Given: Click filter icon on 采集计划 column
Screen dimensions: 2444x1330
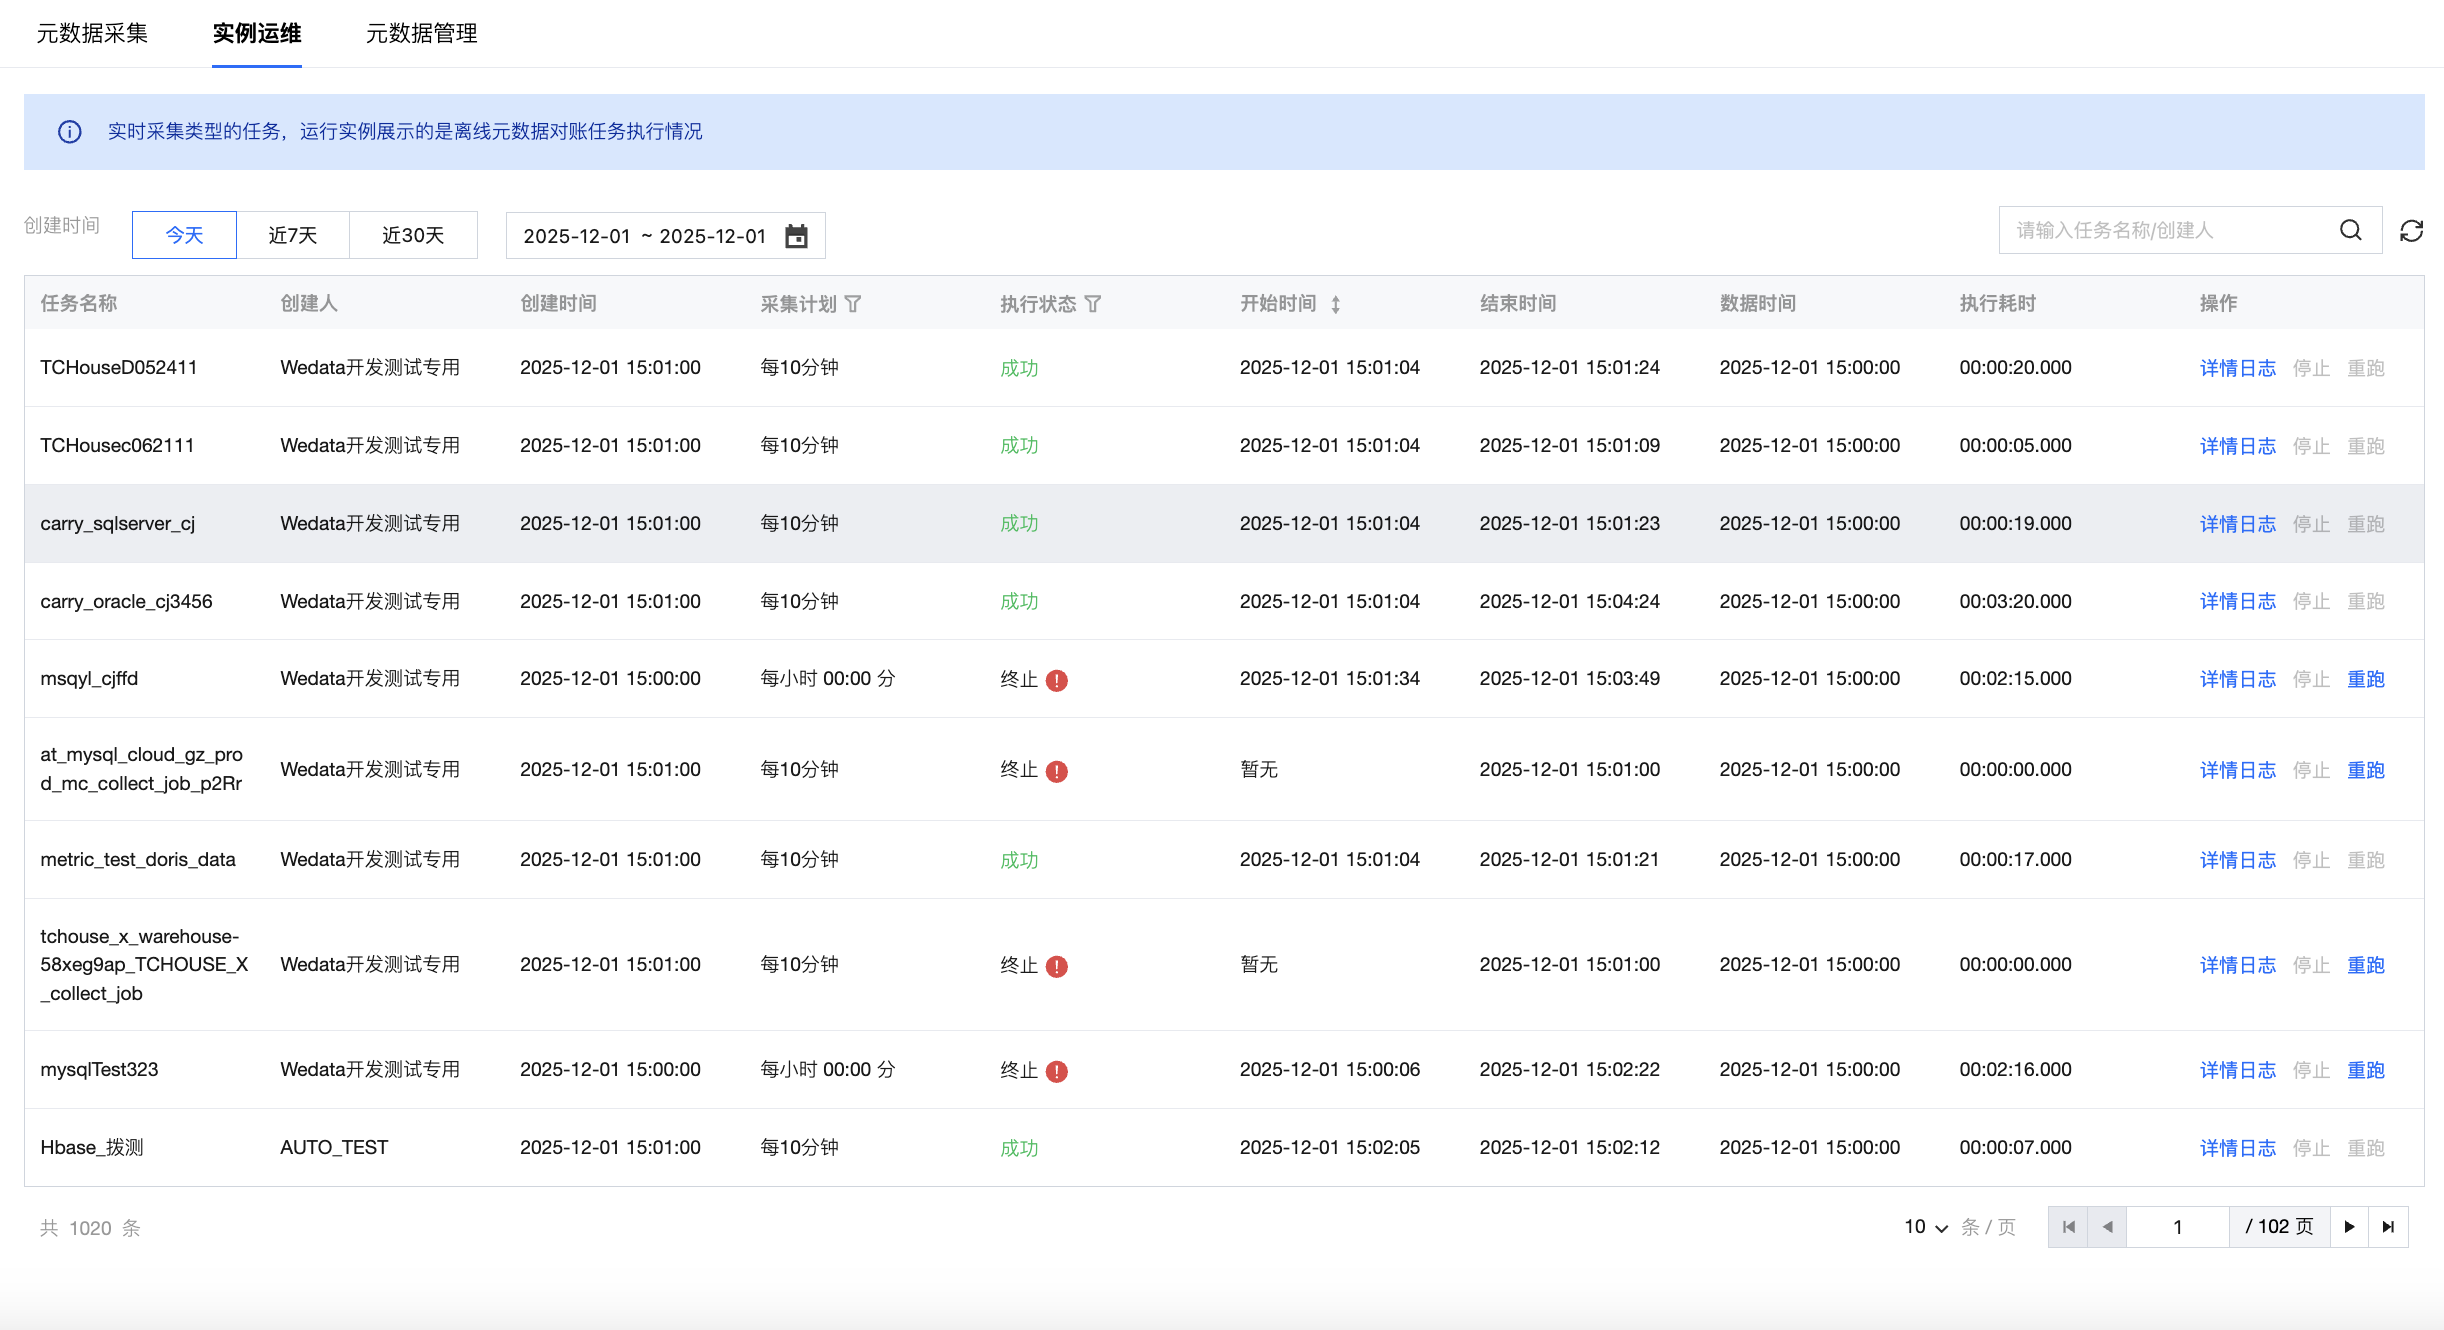Looking at the screenshot, I should pos(853,304).
